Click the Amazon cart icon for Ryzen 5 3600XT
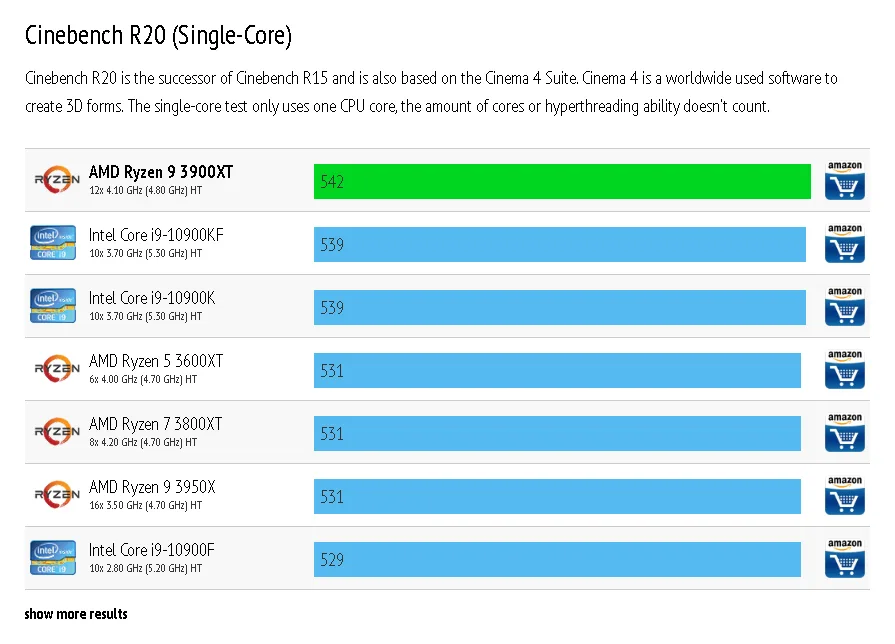Image resolution: width=895 pixels, height=644 pixels. [x=844, y=370]
